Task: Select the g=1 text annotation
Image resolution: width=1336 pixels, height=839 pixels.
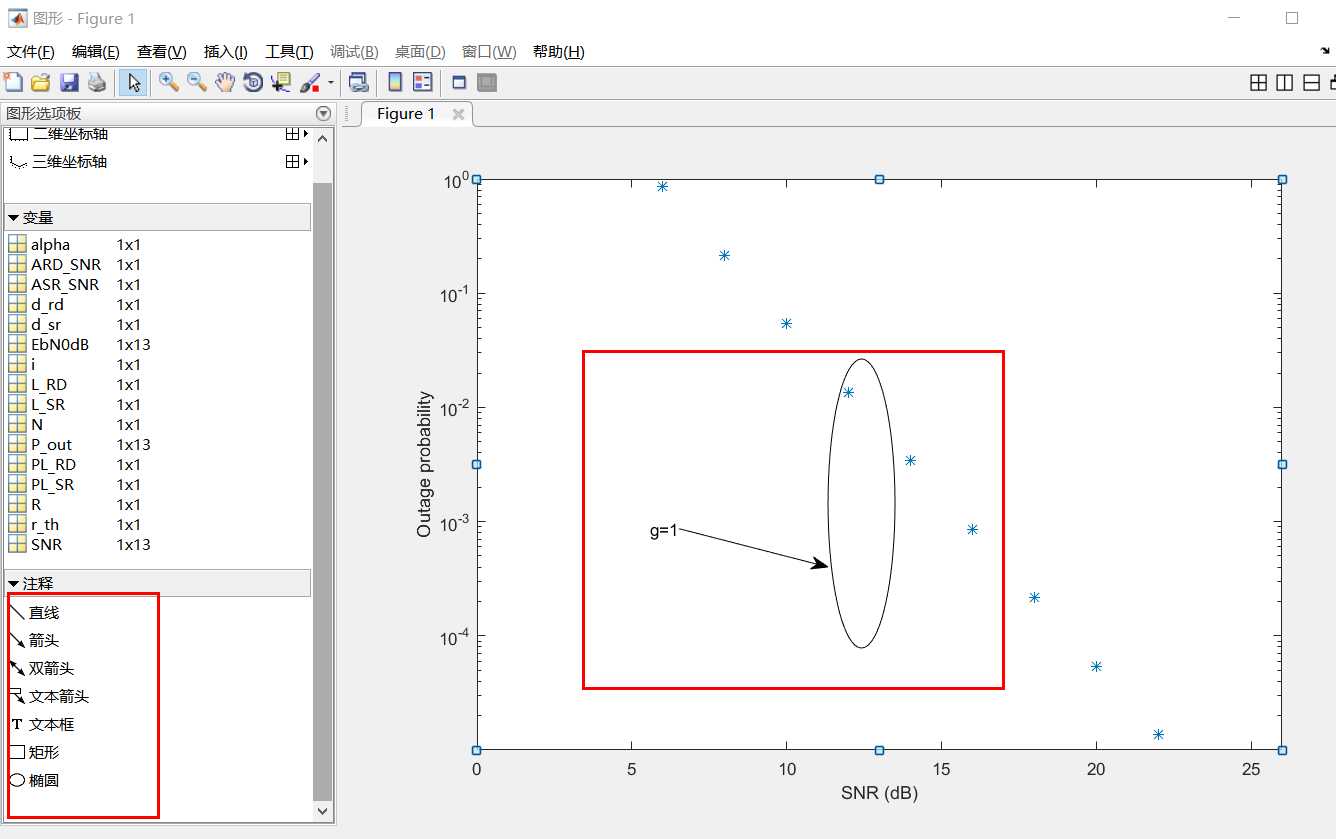Action: 663,531
